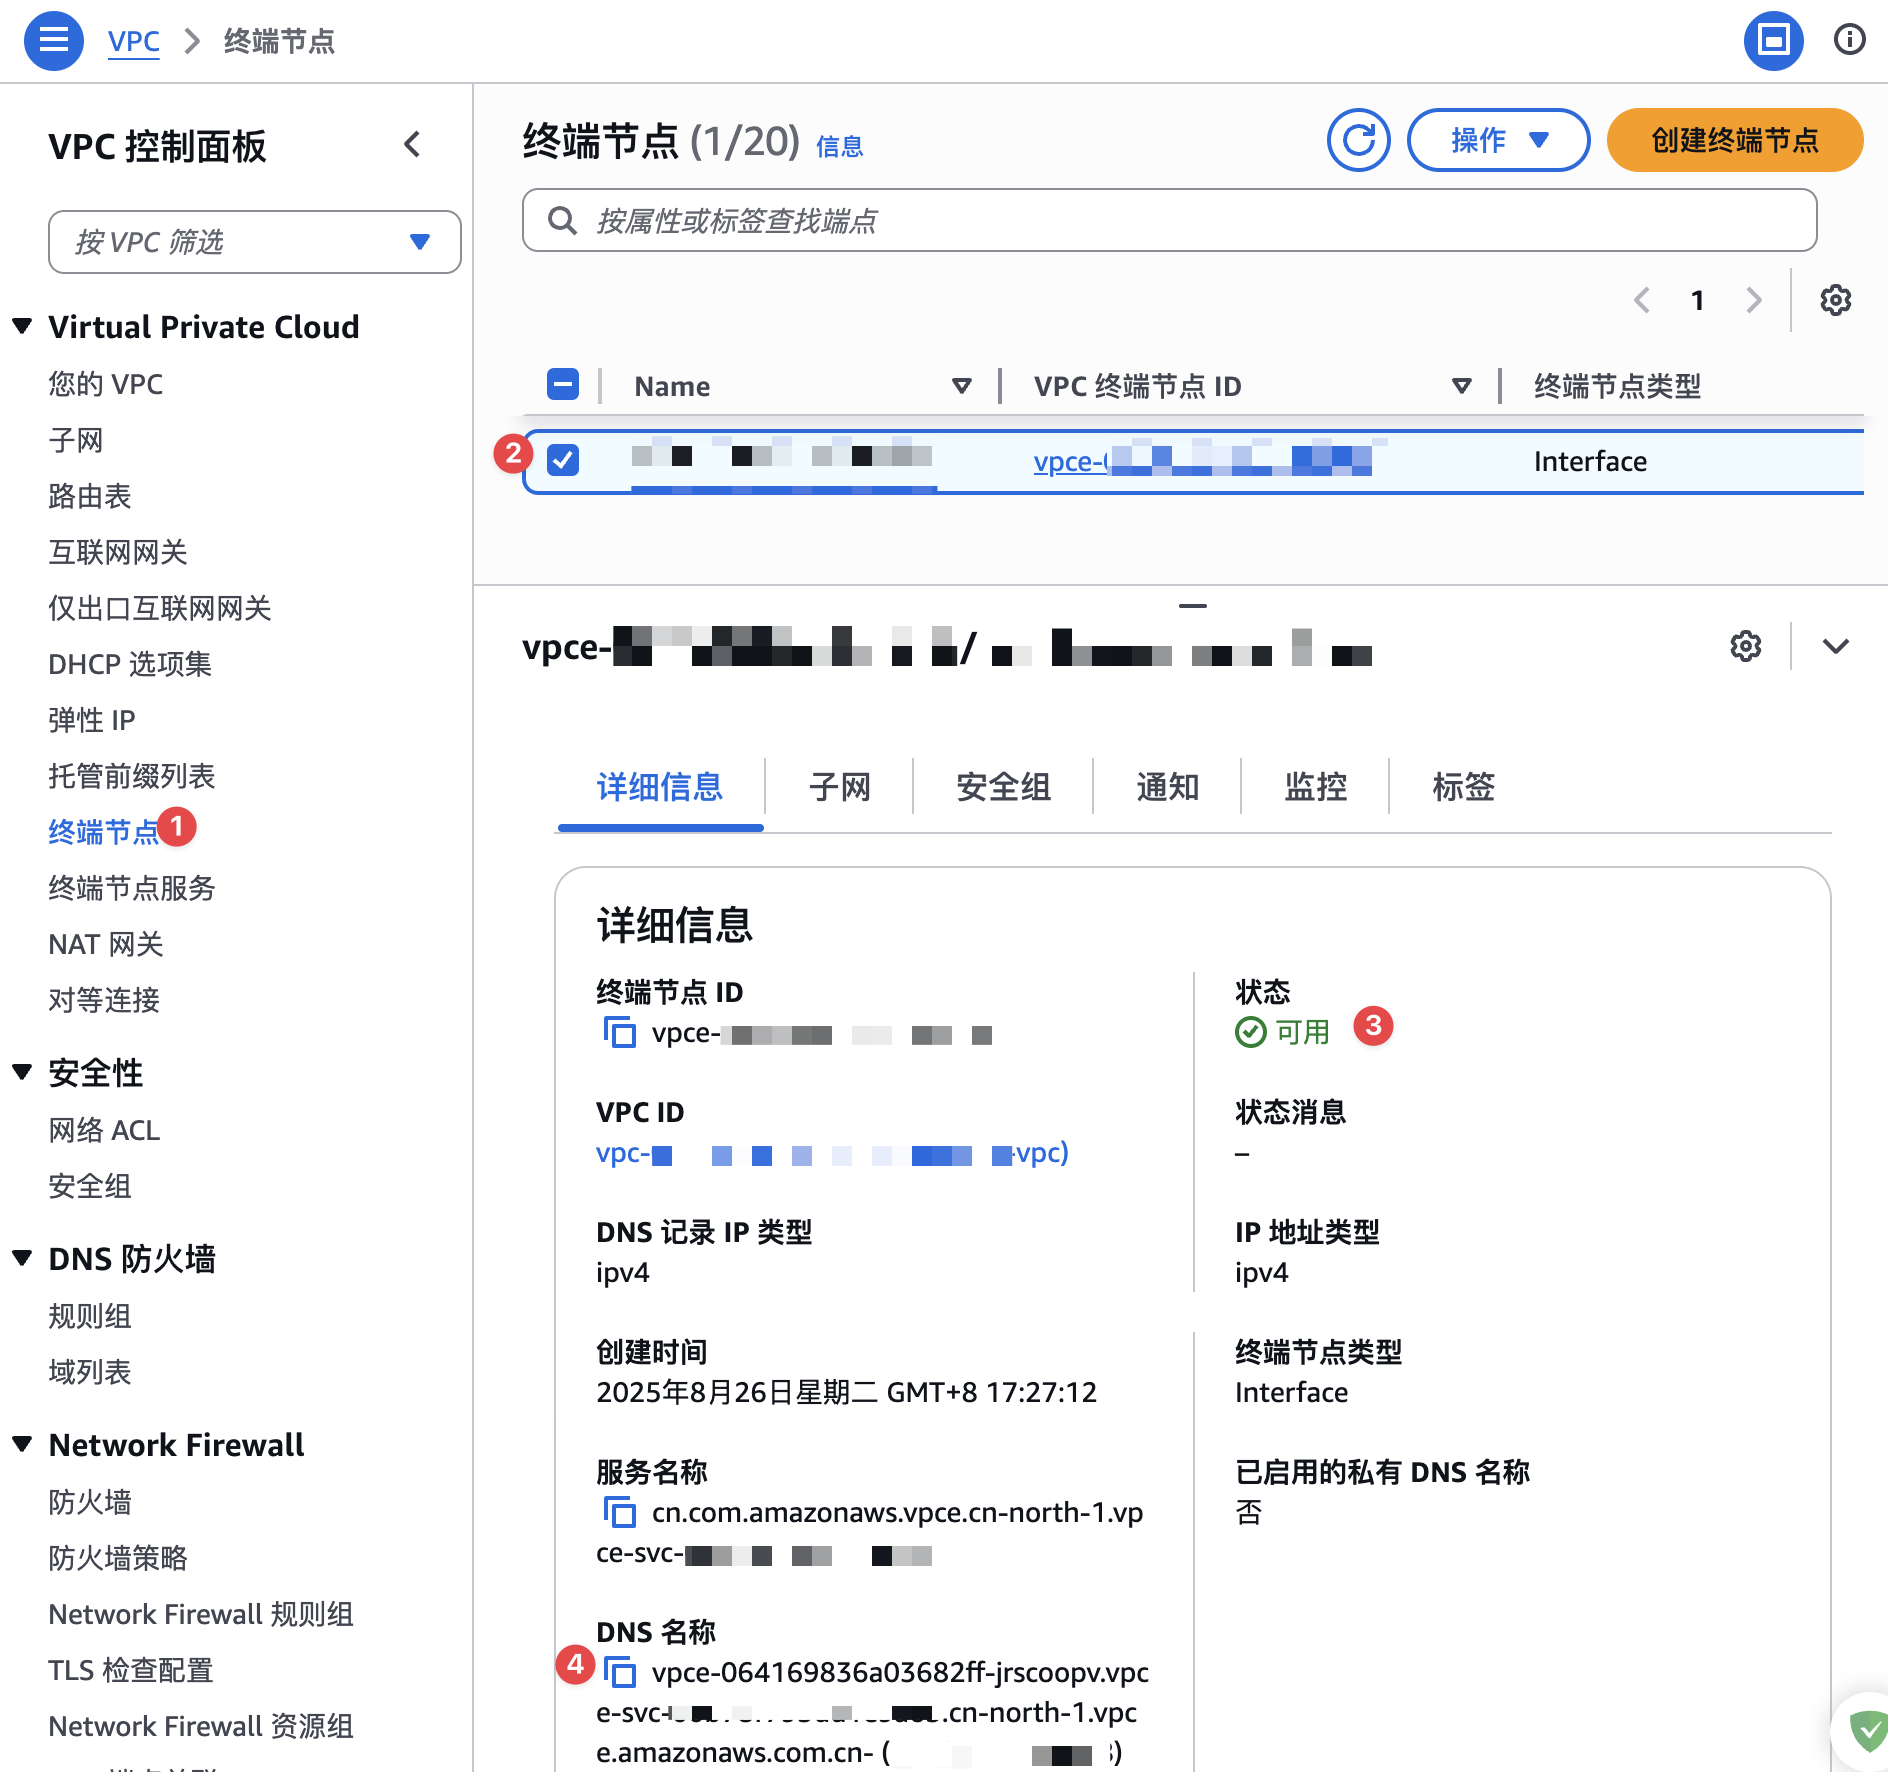Viewport: 1888px width, 1772px height.
Task: Open table preferences gear icon
Action: [1835, 300]
